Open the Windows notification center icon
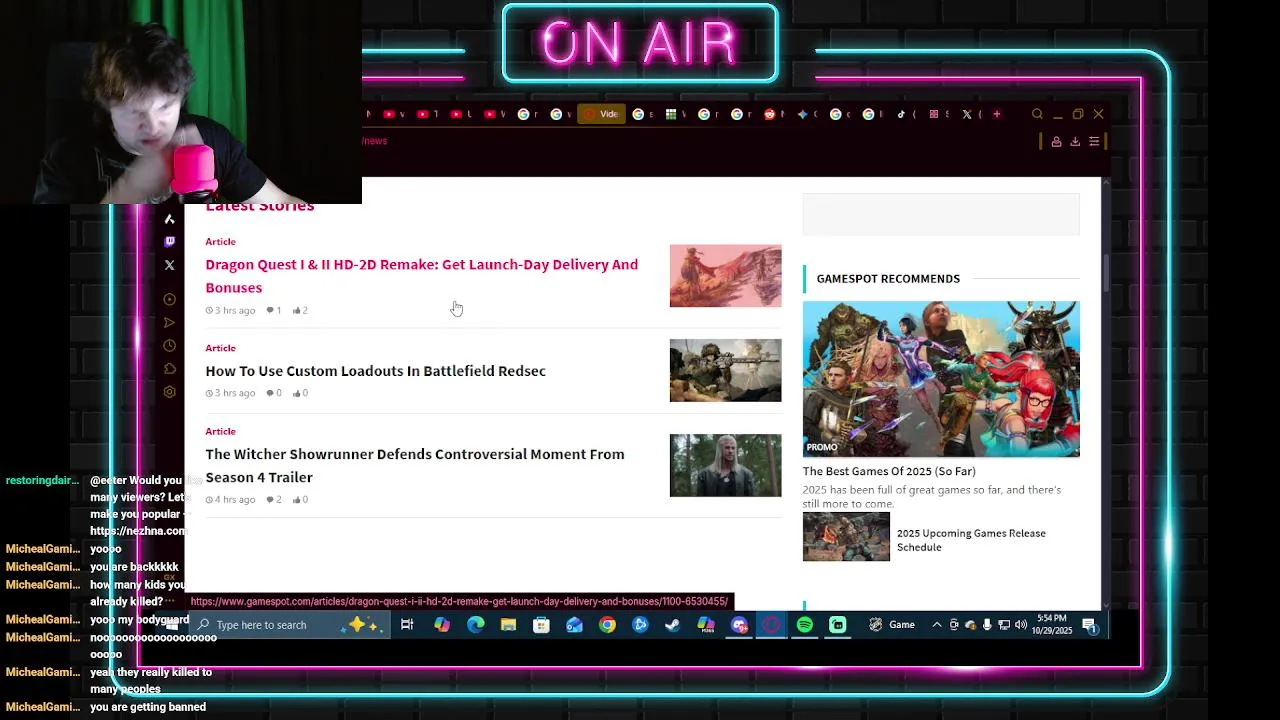 point(1089,625)
